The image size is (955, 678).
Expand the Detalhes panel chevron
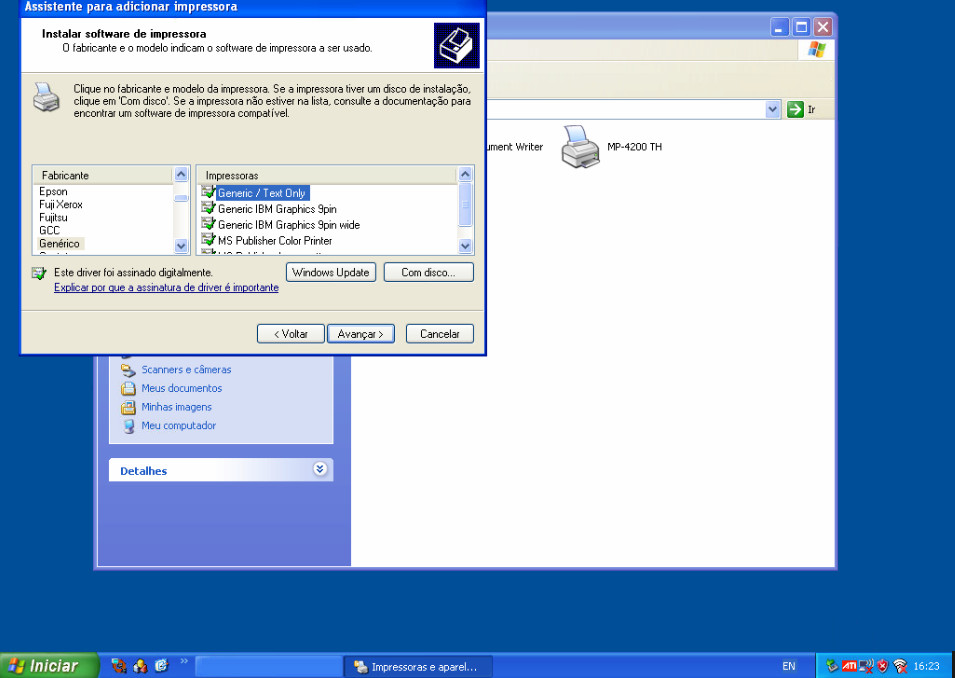tap(320, 469)
